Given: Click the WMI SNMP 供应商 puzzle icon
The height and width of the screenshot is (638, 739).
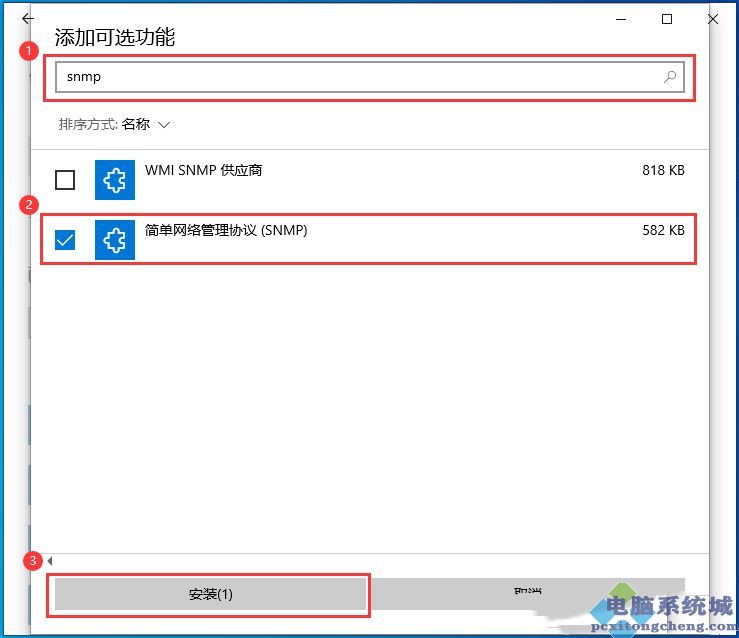Looking at the screenshot, I should click(x=115, y=180).
